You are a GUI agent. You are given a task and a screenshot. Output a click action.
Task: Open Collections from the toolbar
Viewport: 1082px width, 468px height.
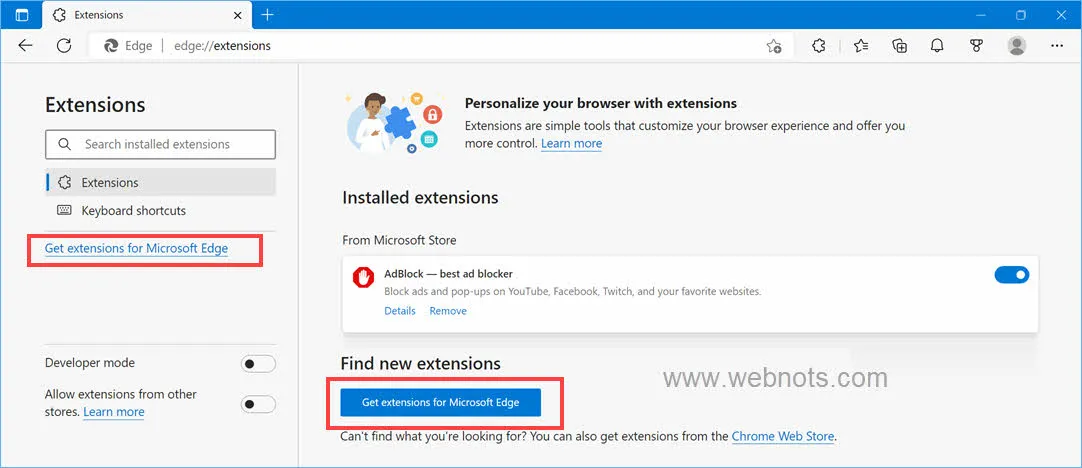pyautogui.click(x=899, y=46)
